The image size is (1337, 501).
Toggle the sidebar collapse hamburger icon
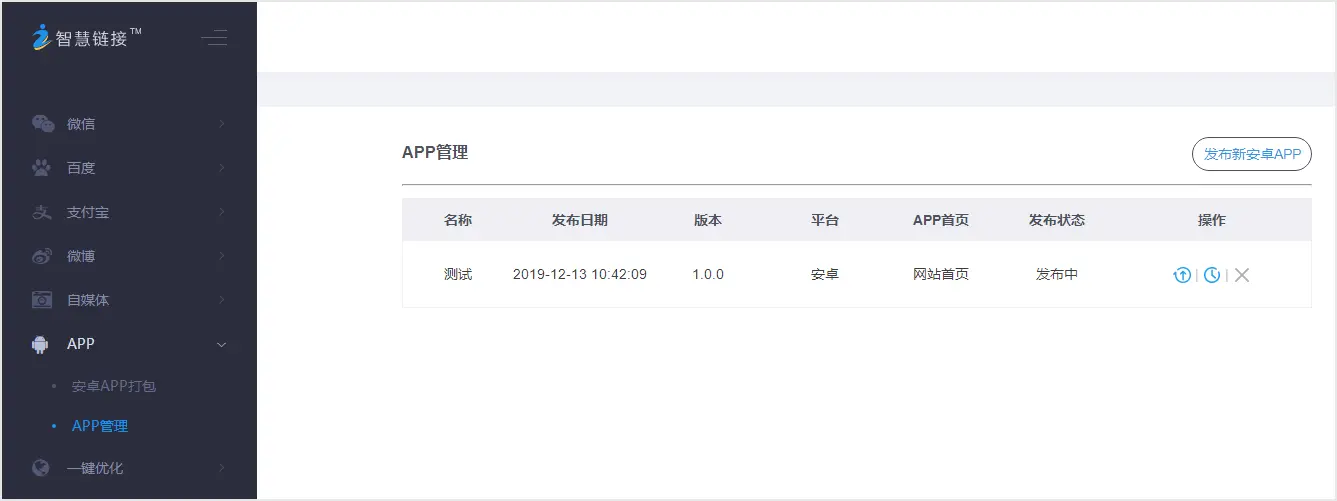[x=214, y=39]
